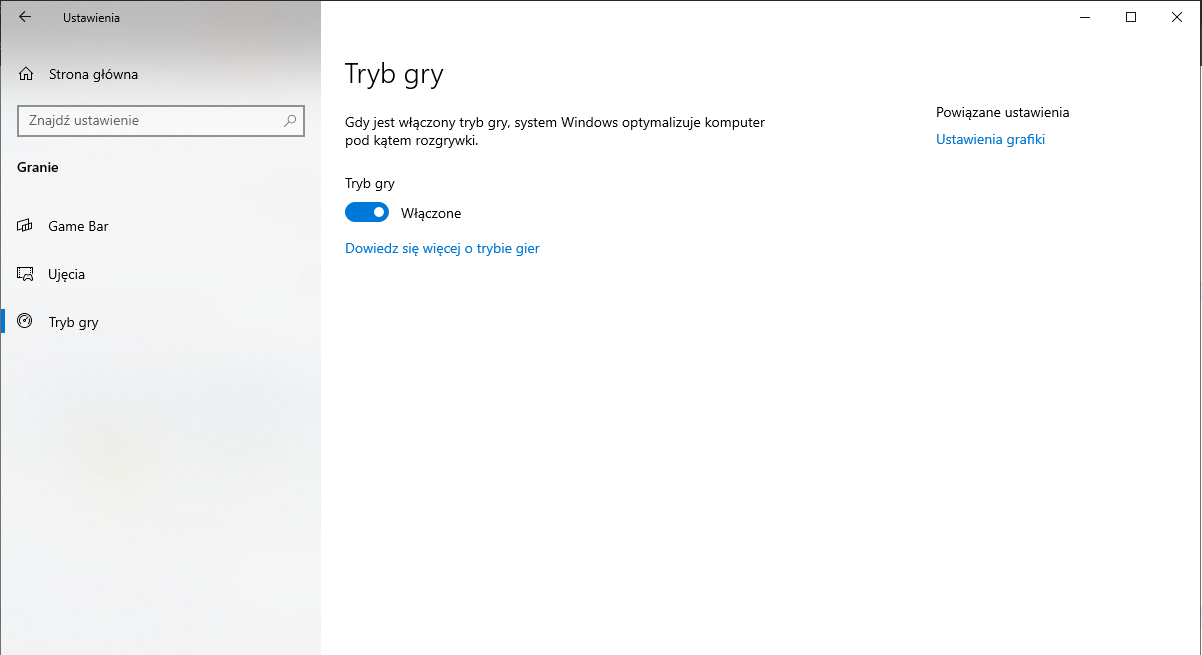This screenshot has width=1202, height=655.
Task: Go back using the back arrow
Action: [x=25, y=17]
